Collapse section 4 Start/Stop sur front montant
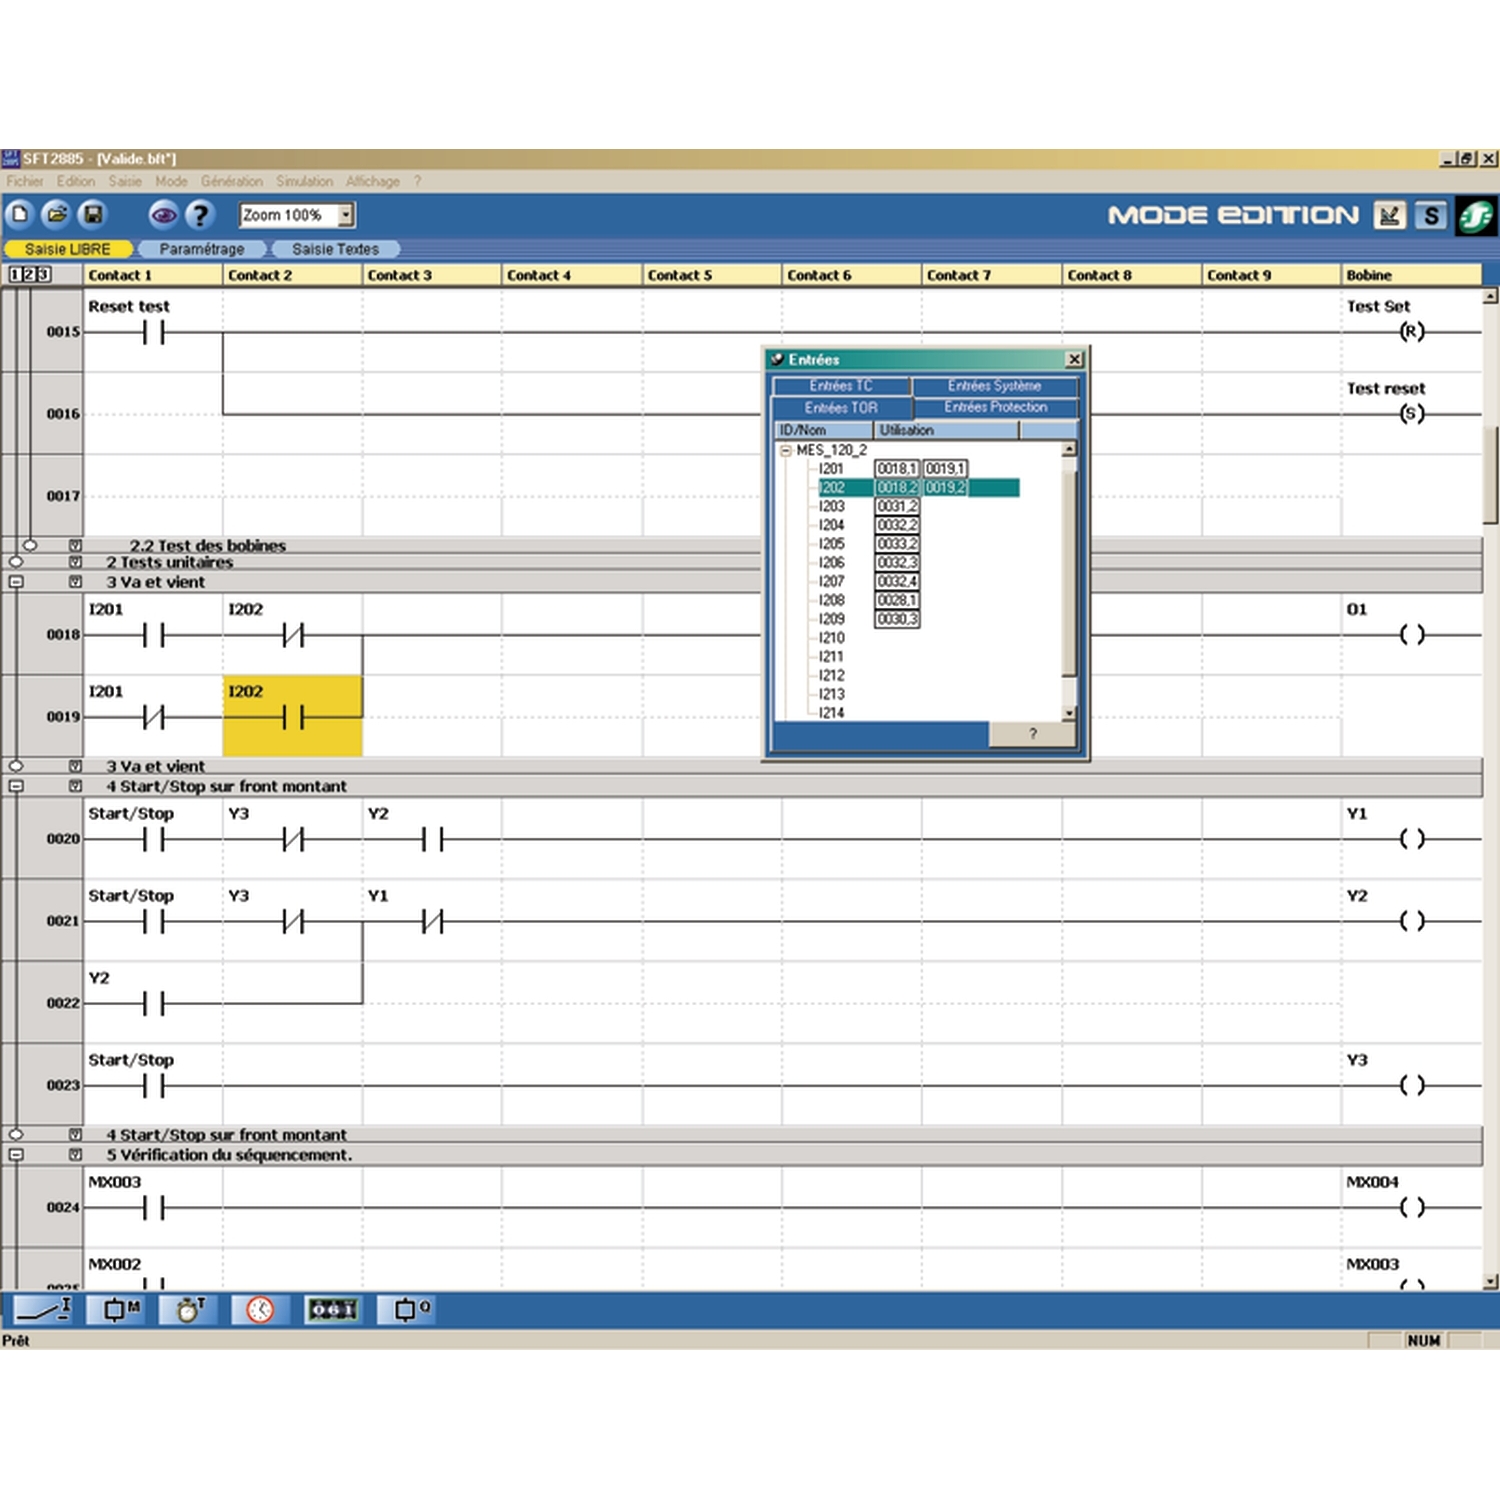Screen dimensions: 1500x1500 16,786
